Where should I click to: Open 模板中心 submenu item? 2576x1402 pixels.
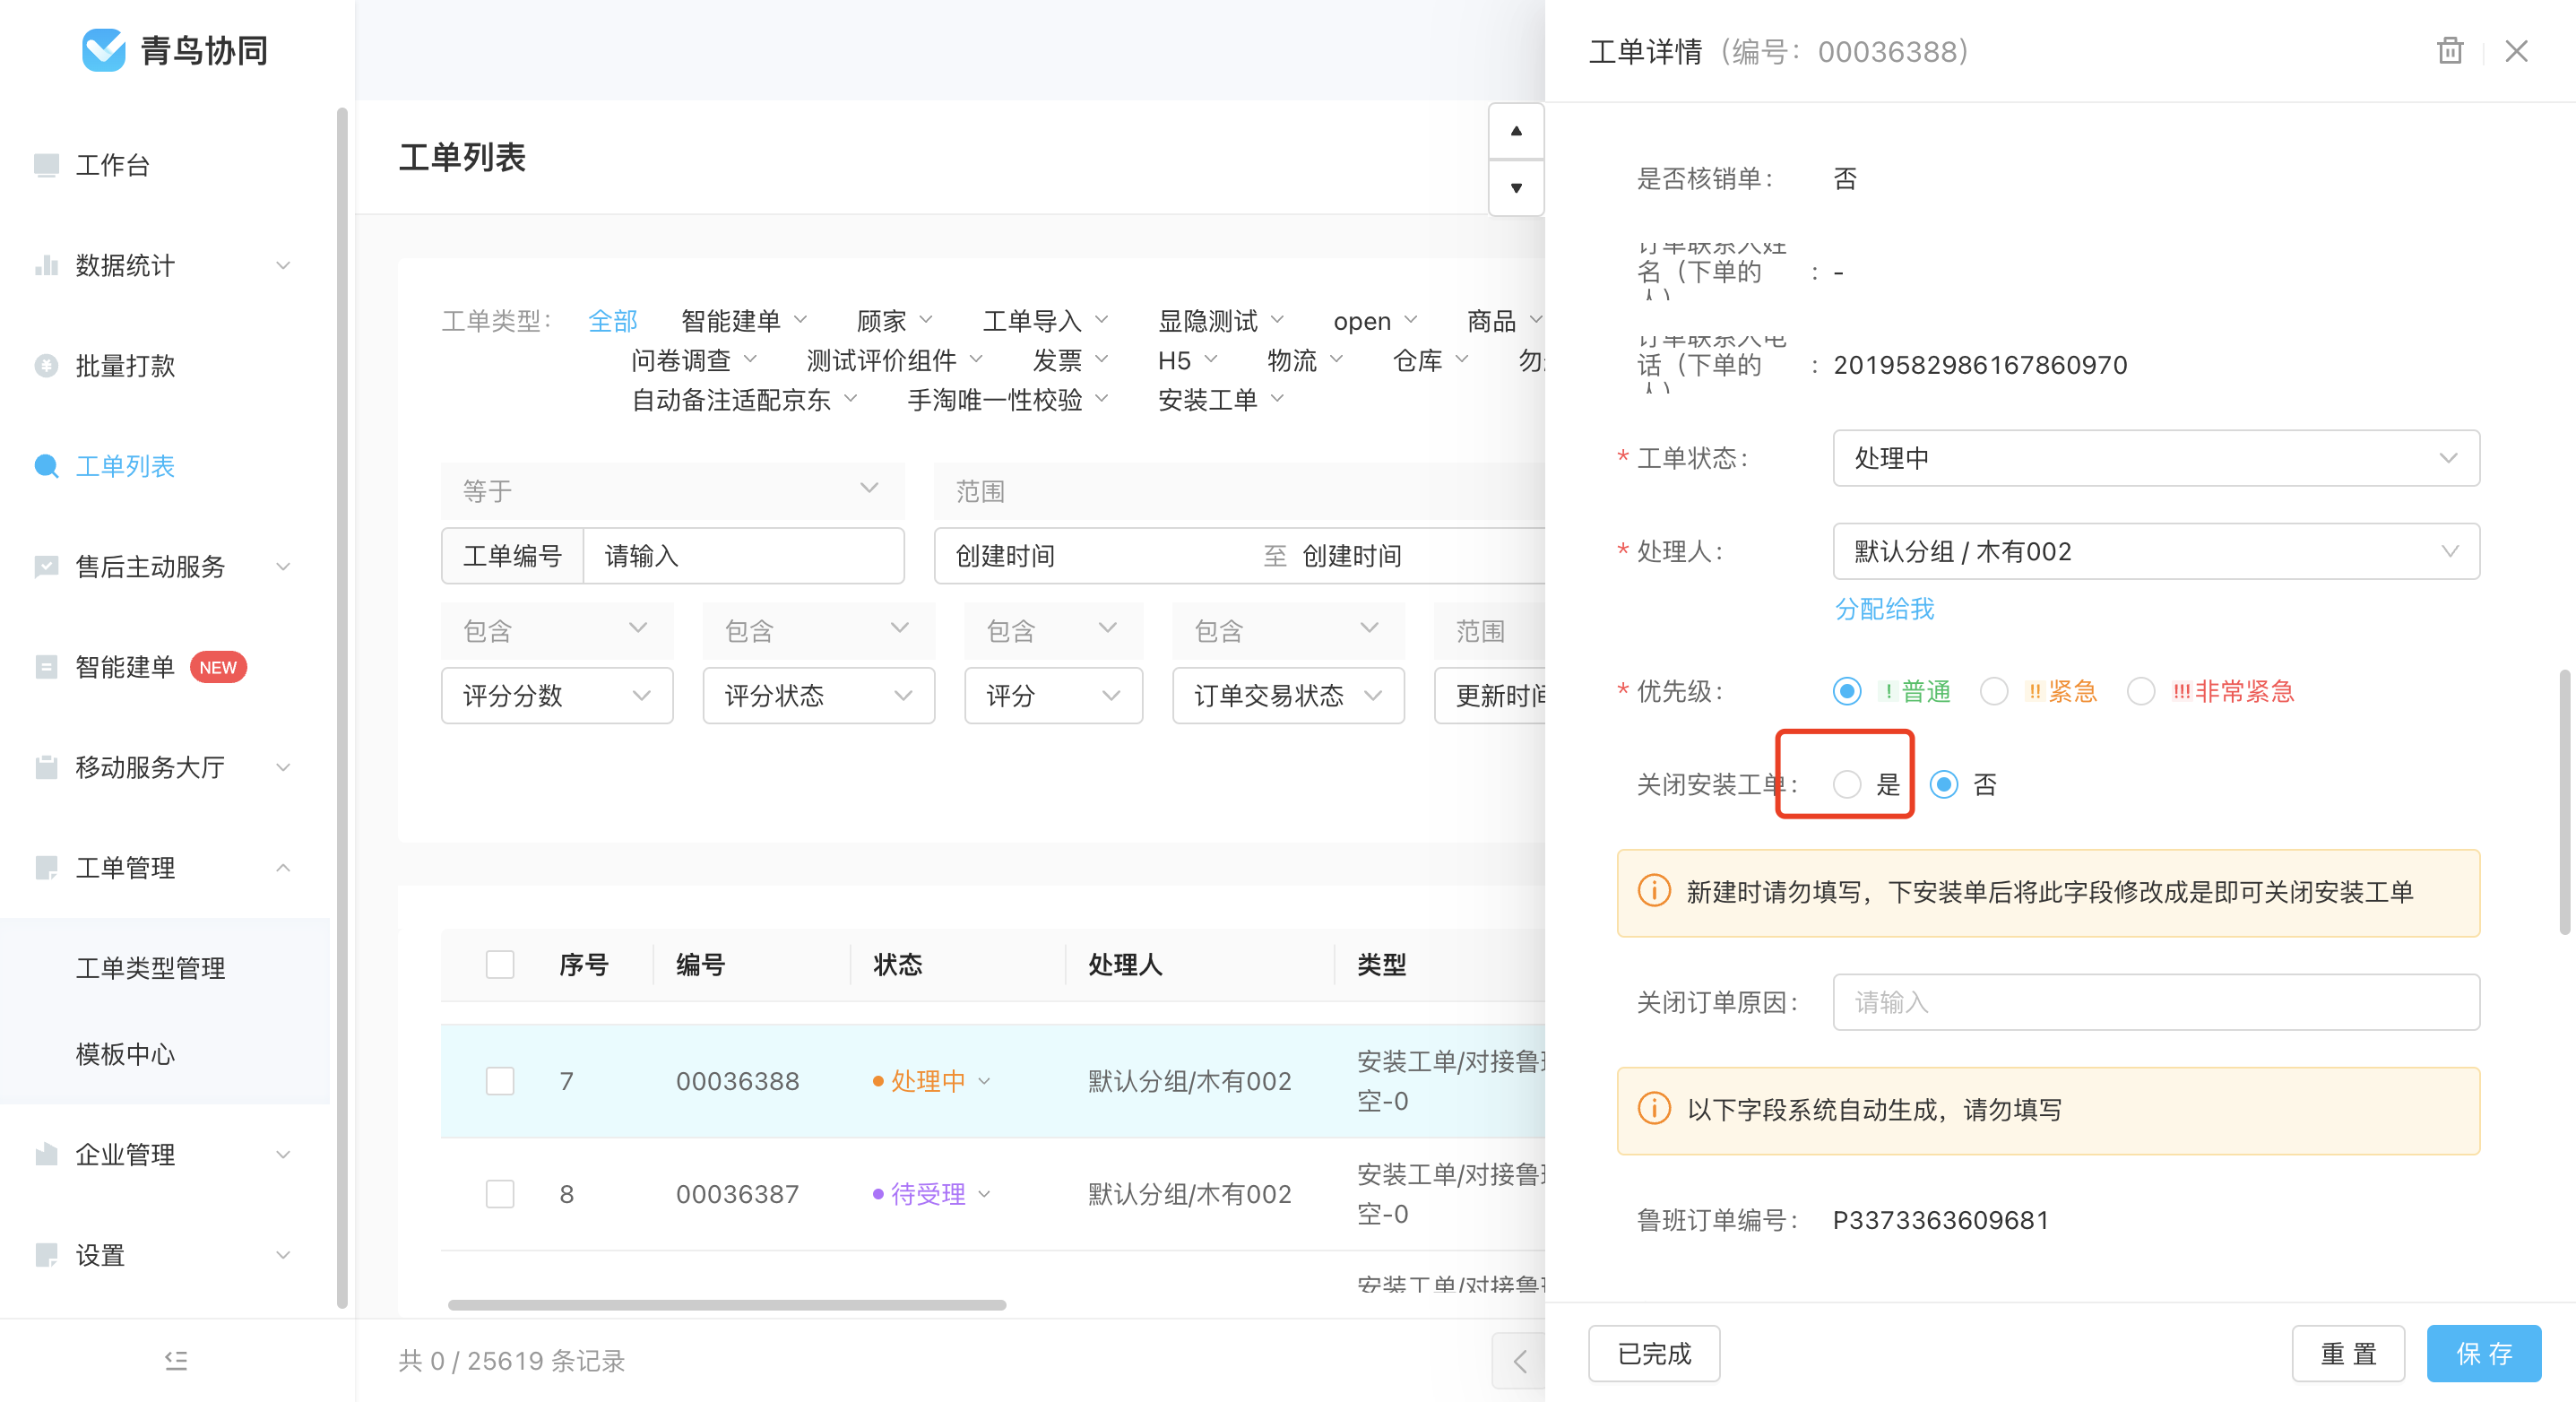point(125,1054)
